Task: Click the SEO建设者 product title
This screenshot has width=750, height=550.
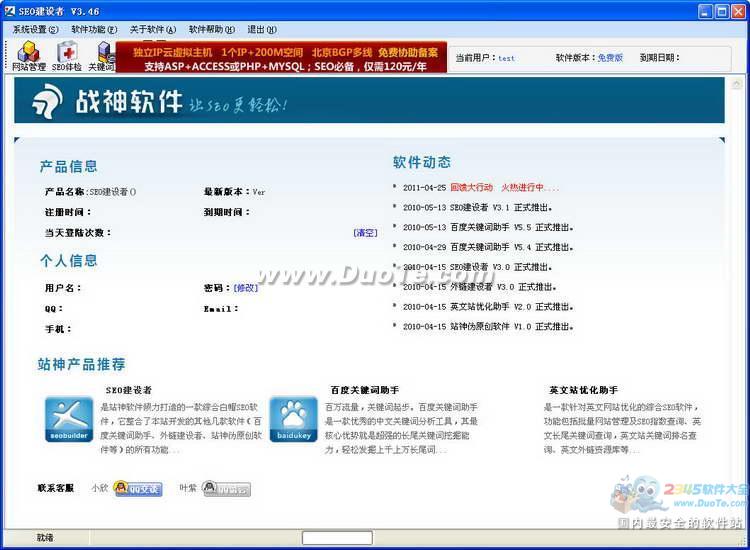Action: (129, 390)
